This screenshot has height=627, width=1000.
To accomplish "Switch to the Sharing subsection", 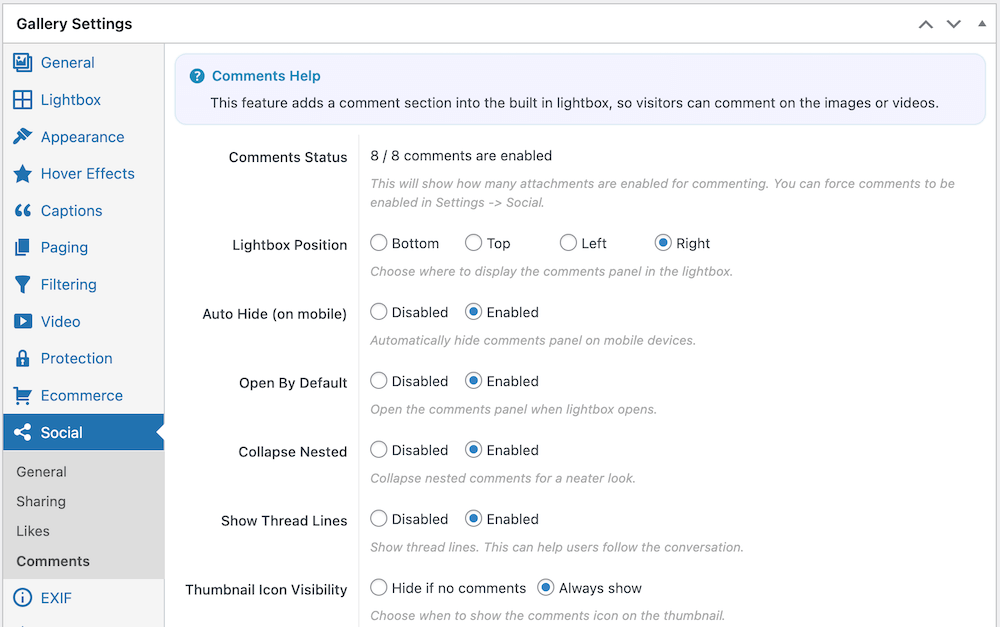I will click(41, 501).
